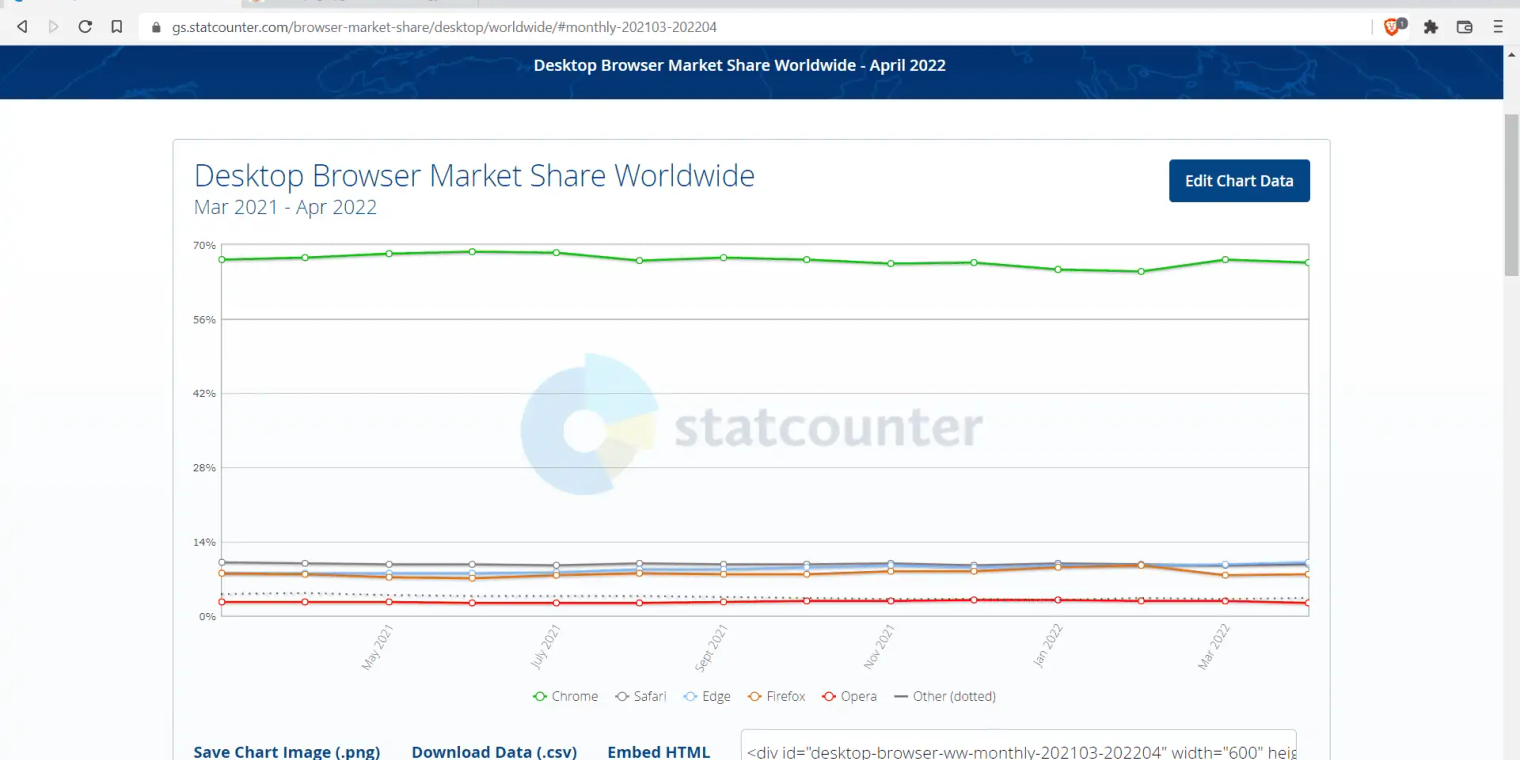1520x760 pixels.
Task: Toggle the Safari series in the legend
Action: pyautogui.click(x=640, y=696)
